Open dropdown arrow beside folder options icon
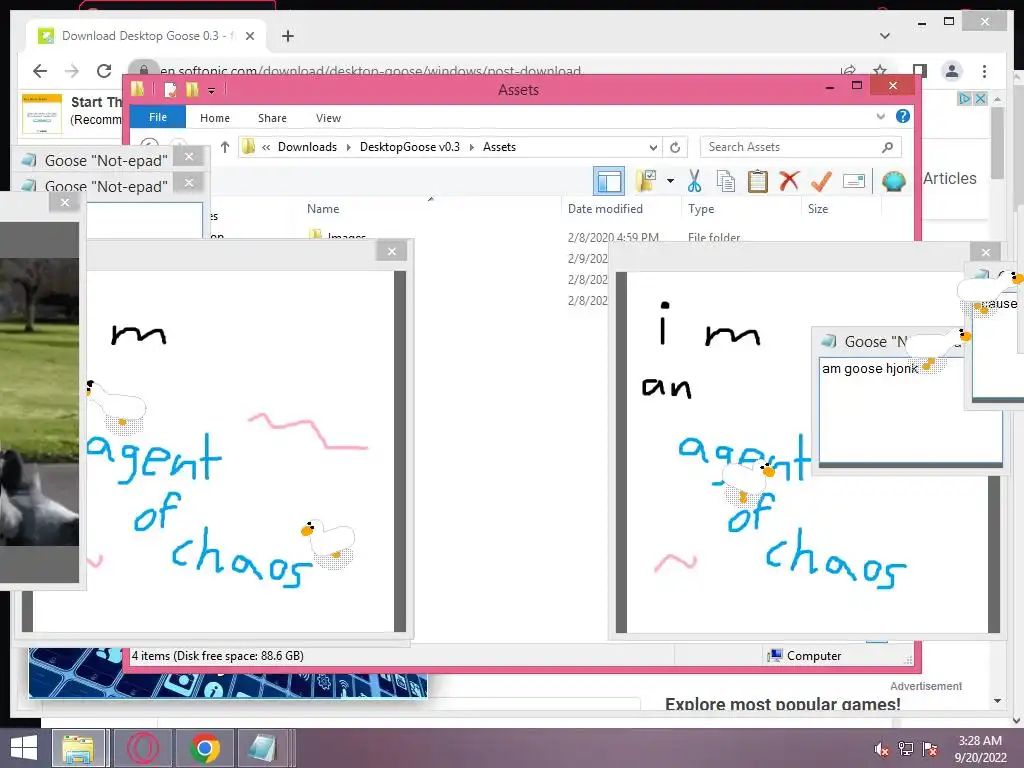The image size is (1024, 768). tap(670, 181)
